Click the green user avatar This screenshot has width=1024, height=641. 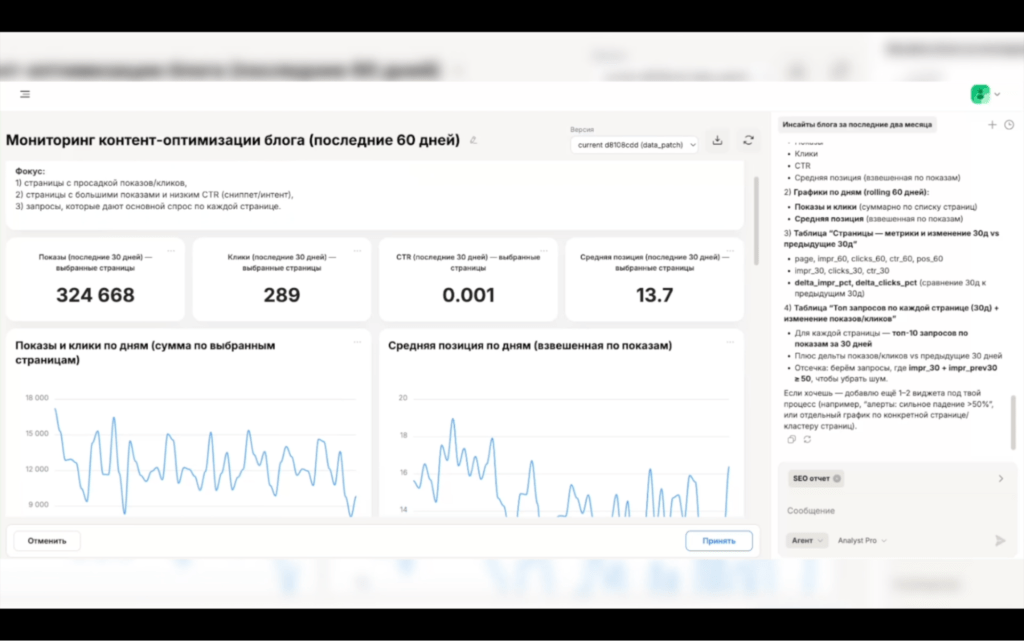click(x=979, y=94)
